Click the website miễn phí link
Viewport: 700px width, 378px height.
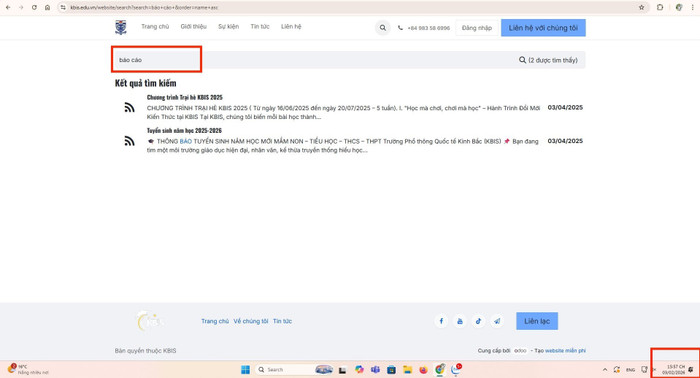565,351
